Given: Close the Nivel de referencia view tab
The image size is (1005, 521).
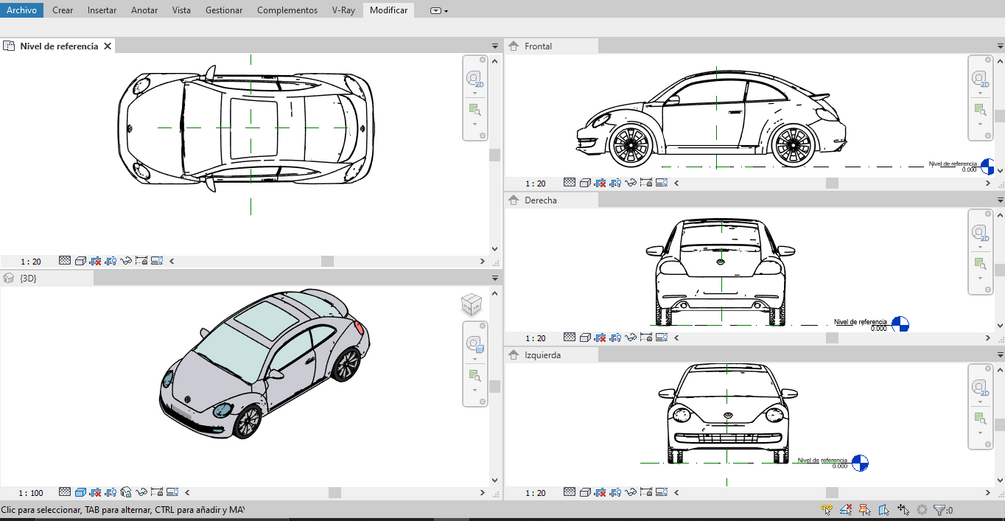Looking at the screenshot, I should pyautogui.click(x=108, y=46).
